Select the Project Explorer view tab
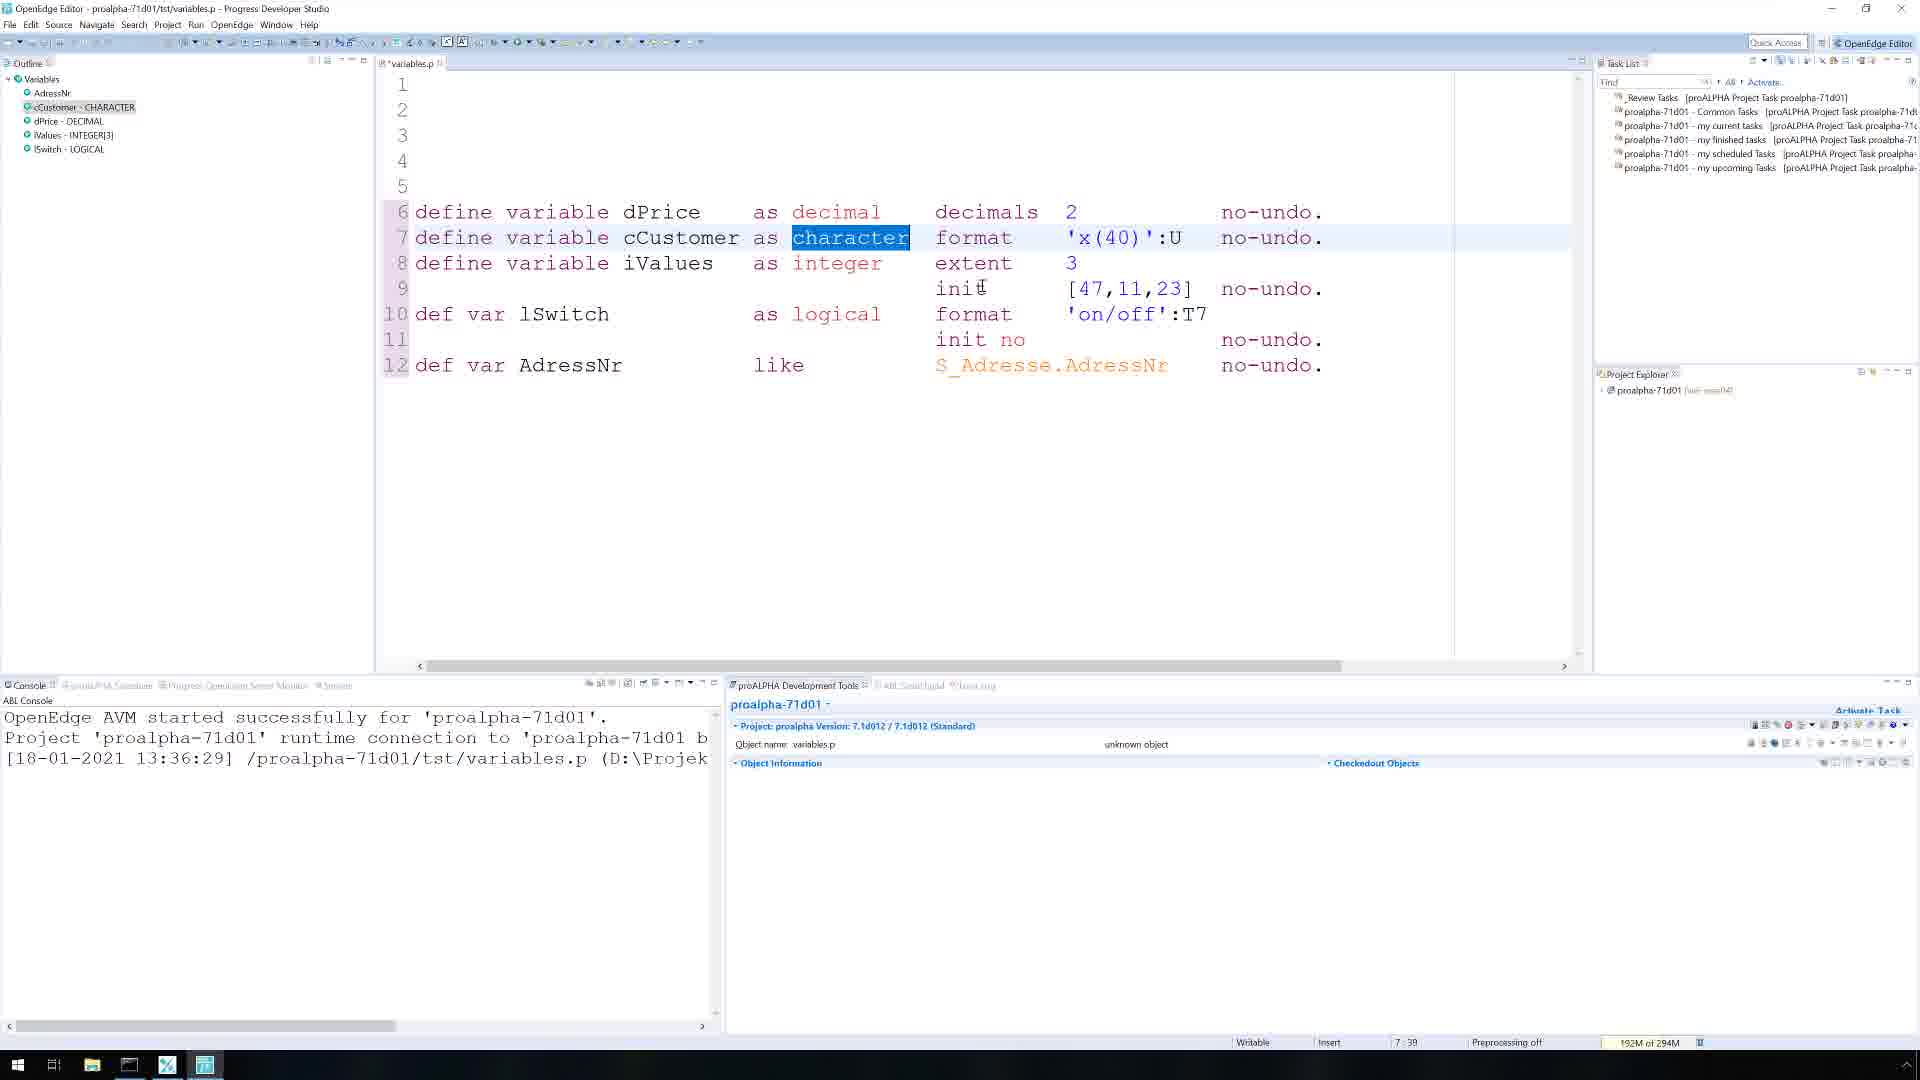This screenshot has width=1920, height=1080. [1637, 375]
